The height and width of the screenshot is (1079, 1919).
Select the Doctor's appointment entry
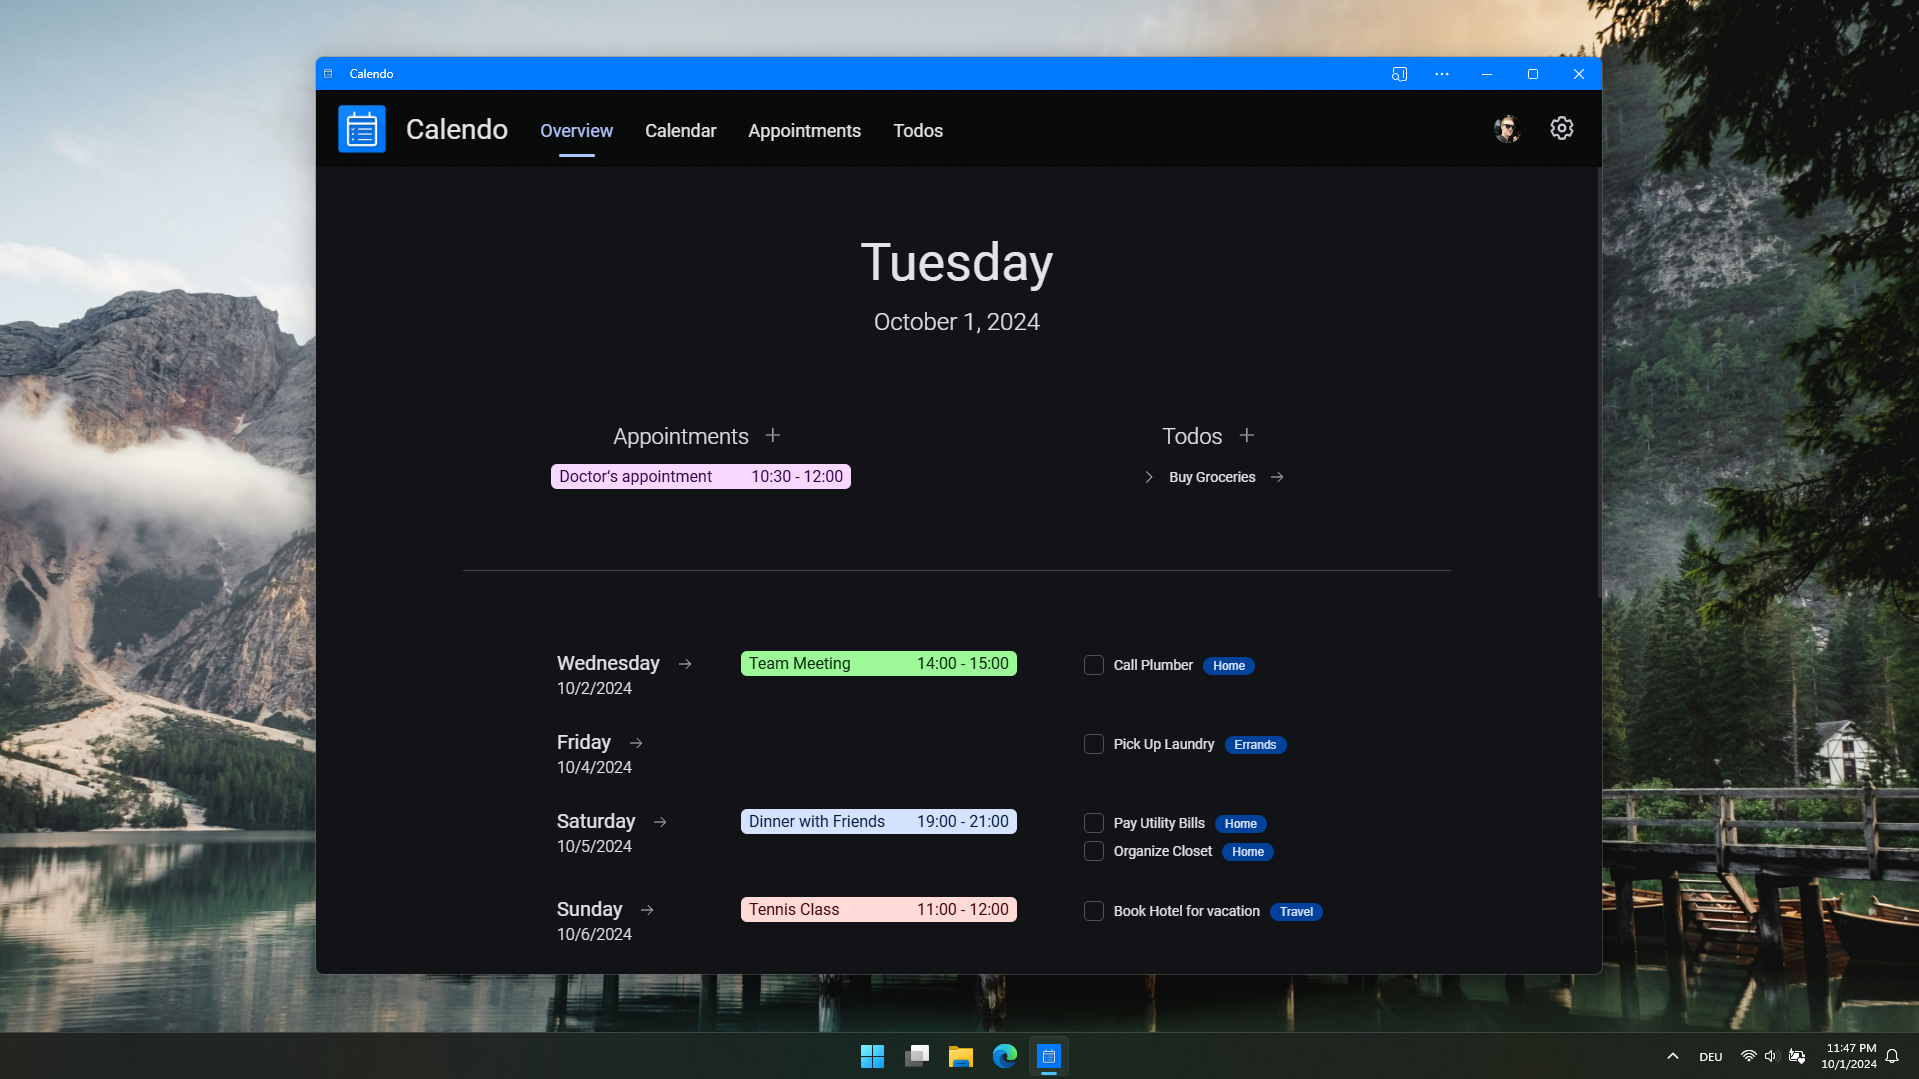click(x=699, y=476)
